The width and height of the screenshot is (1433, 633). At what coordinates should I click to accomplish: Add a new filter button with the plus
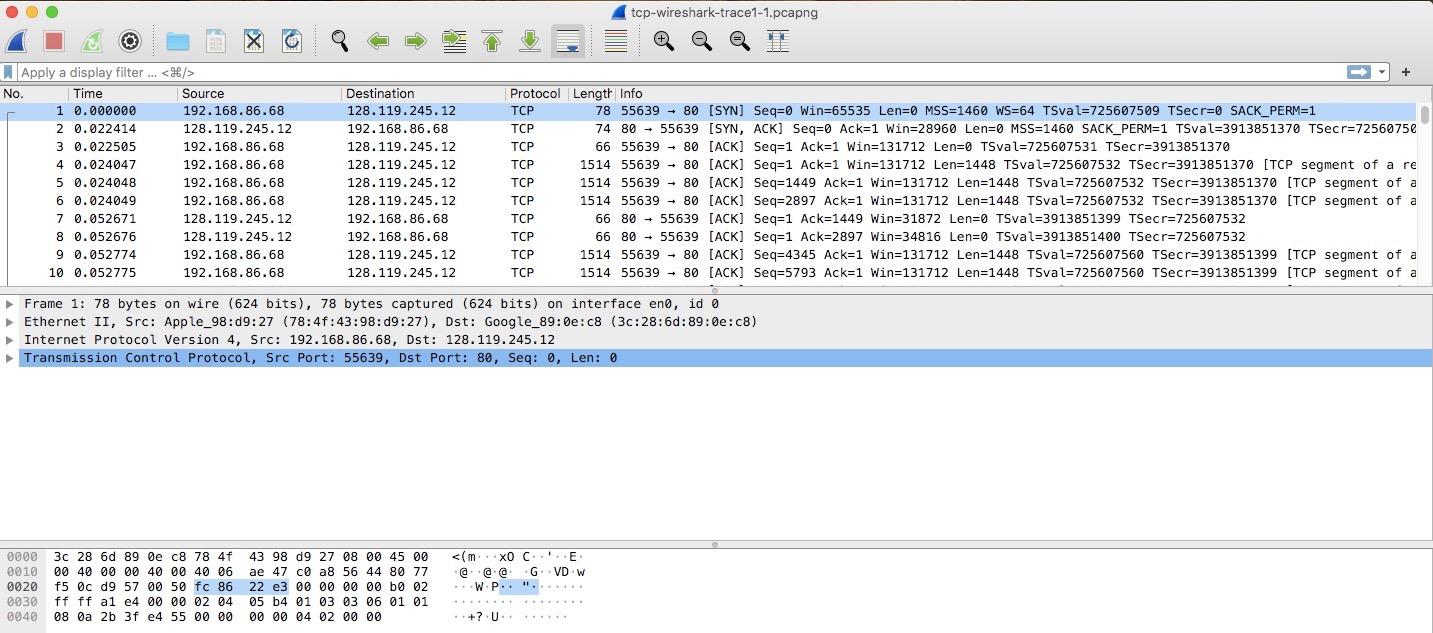1405,71
